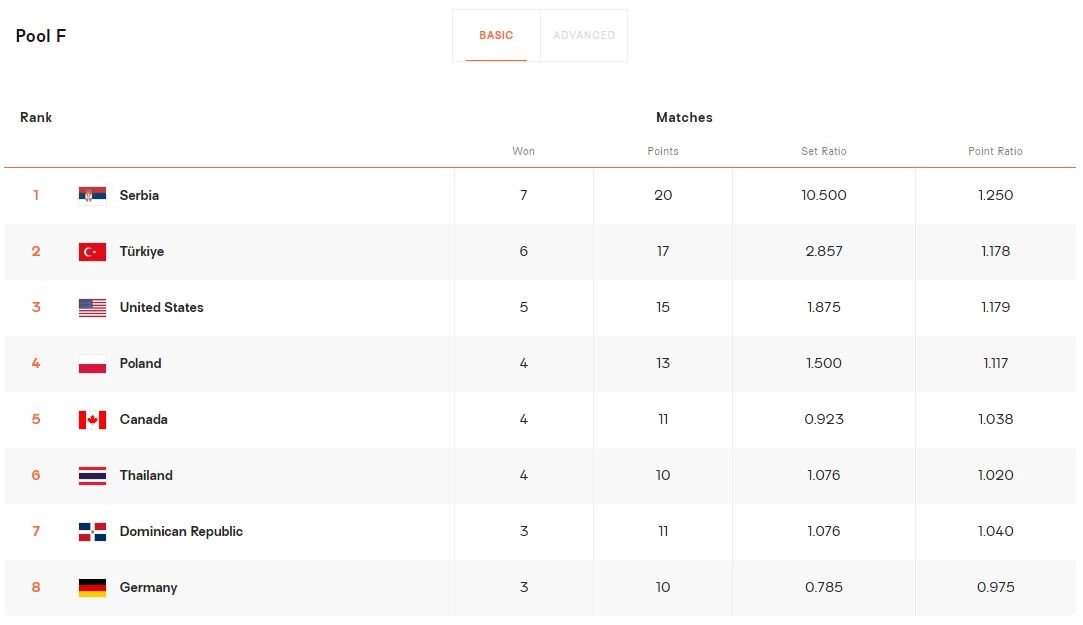Image resolution: width=1083 pixels, height=625 pixels.
Task: Click the Won column header
Action: (x=523, y=151)
